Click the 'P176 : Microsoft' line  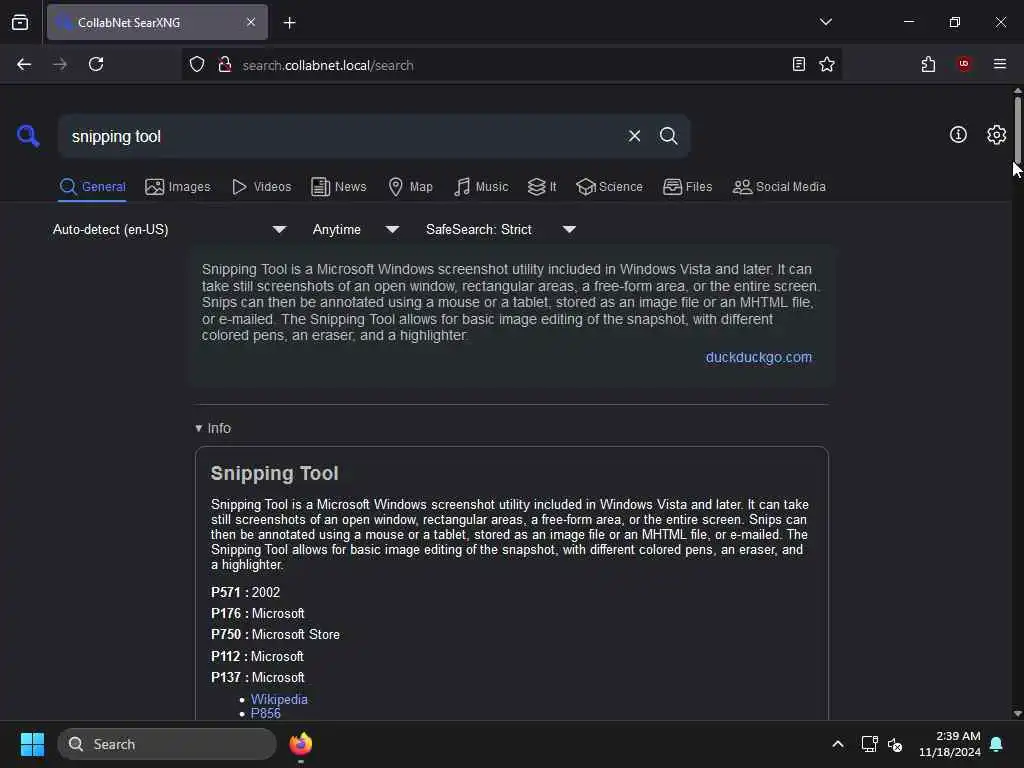pyautogui.click(x=257, y=613)
